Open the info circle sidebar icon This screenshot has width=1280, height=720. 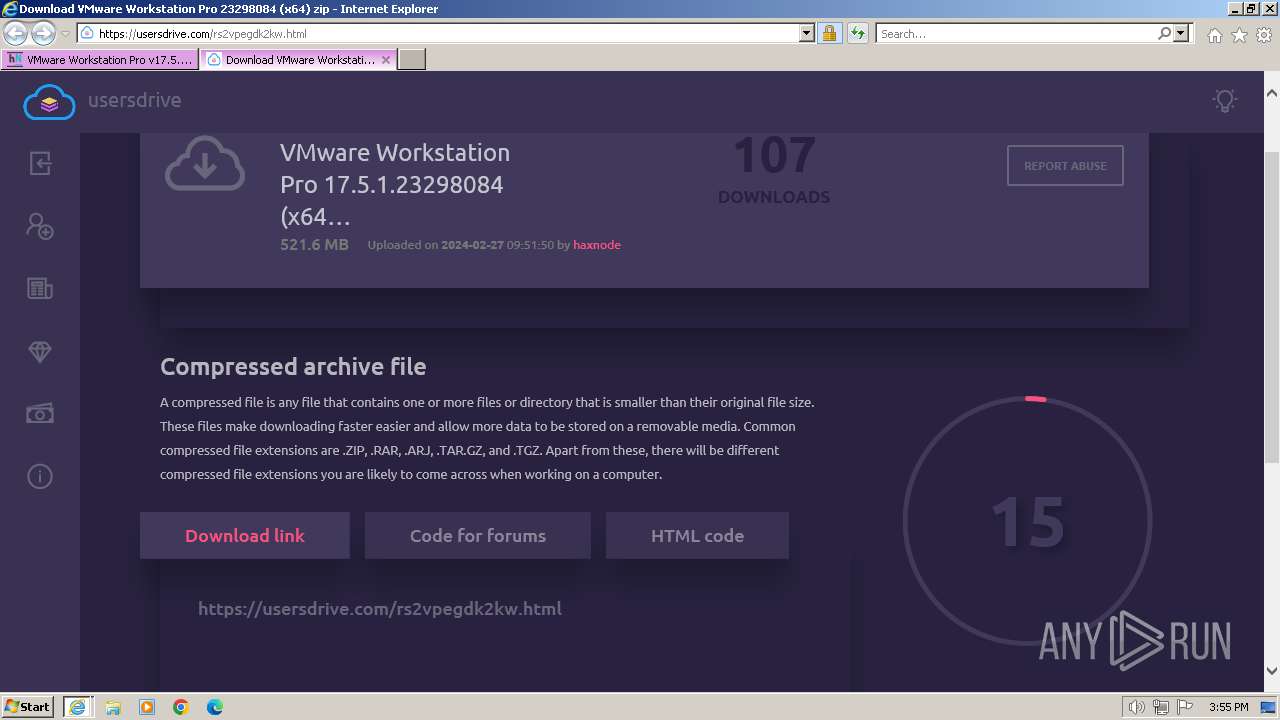click(x=40, y=476)
